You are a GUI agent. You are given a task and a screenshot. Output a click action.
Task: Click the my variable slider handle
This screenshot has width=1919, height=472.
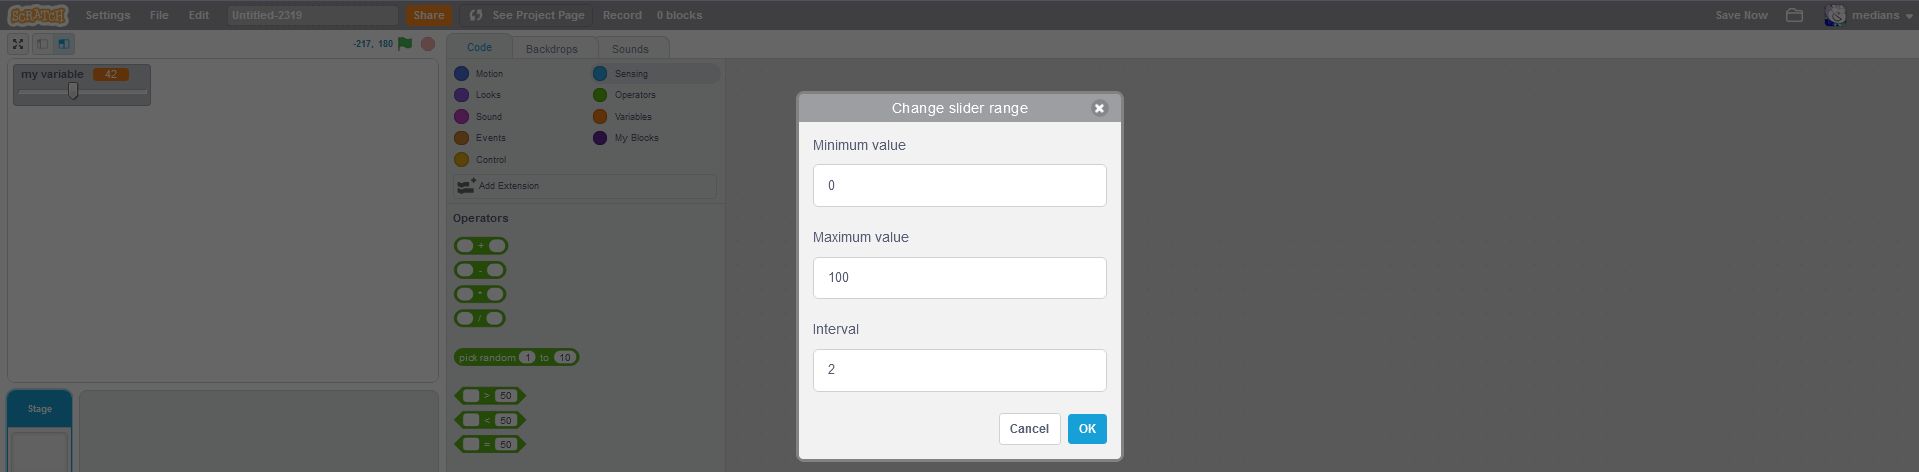tap(73, 91)
